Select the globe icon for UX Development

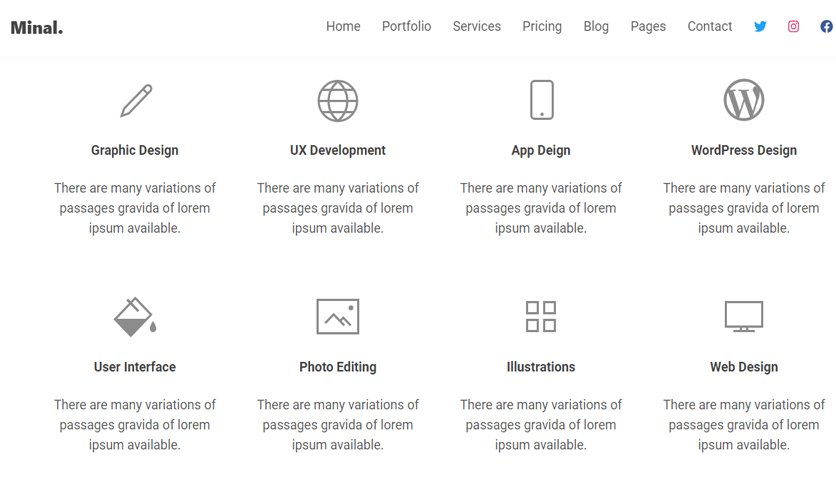pyautogui.click(x=337, y=101)
